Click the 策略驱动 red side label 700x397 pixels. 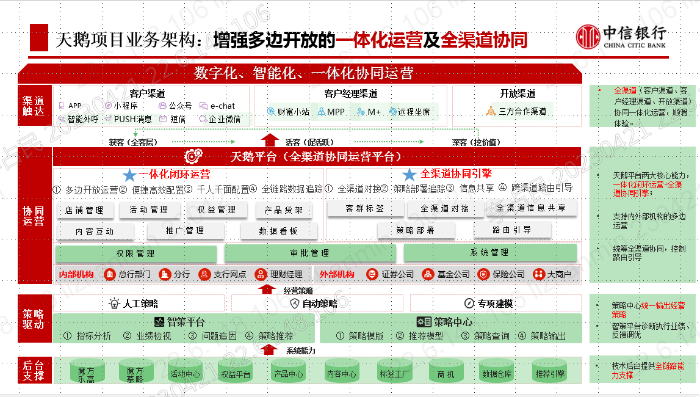(x=35, y=318)
